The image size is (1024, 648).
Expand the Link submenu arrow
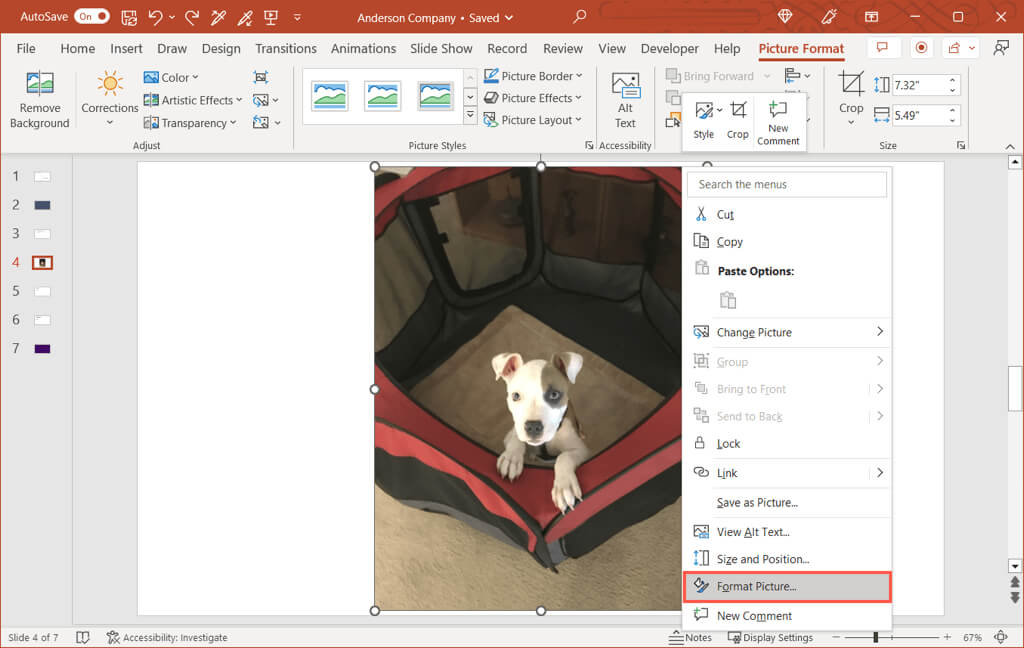(x=879, y=473)
